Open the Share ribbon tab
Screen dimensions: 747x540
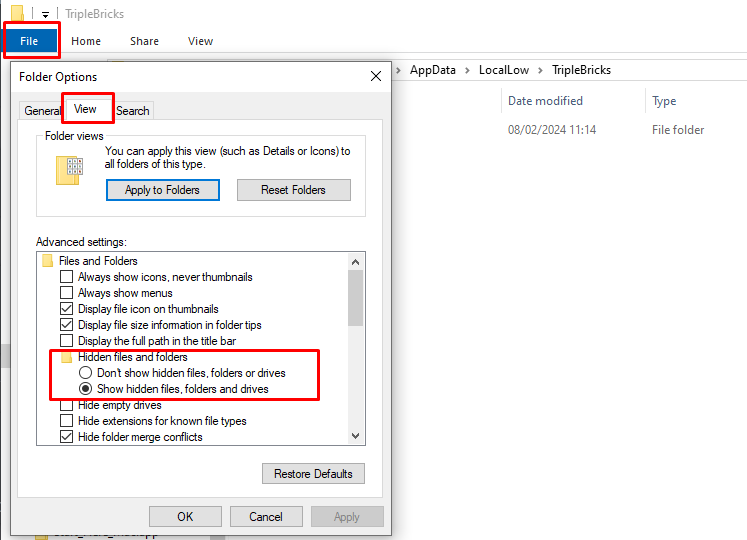(x=144, y=41)
